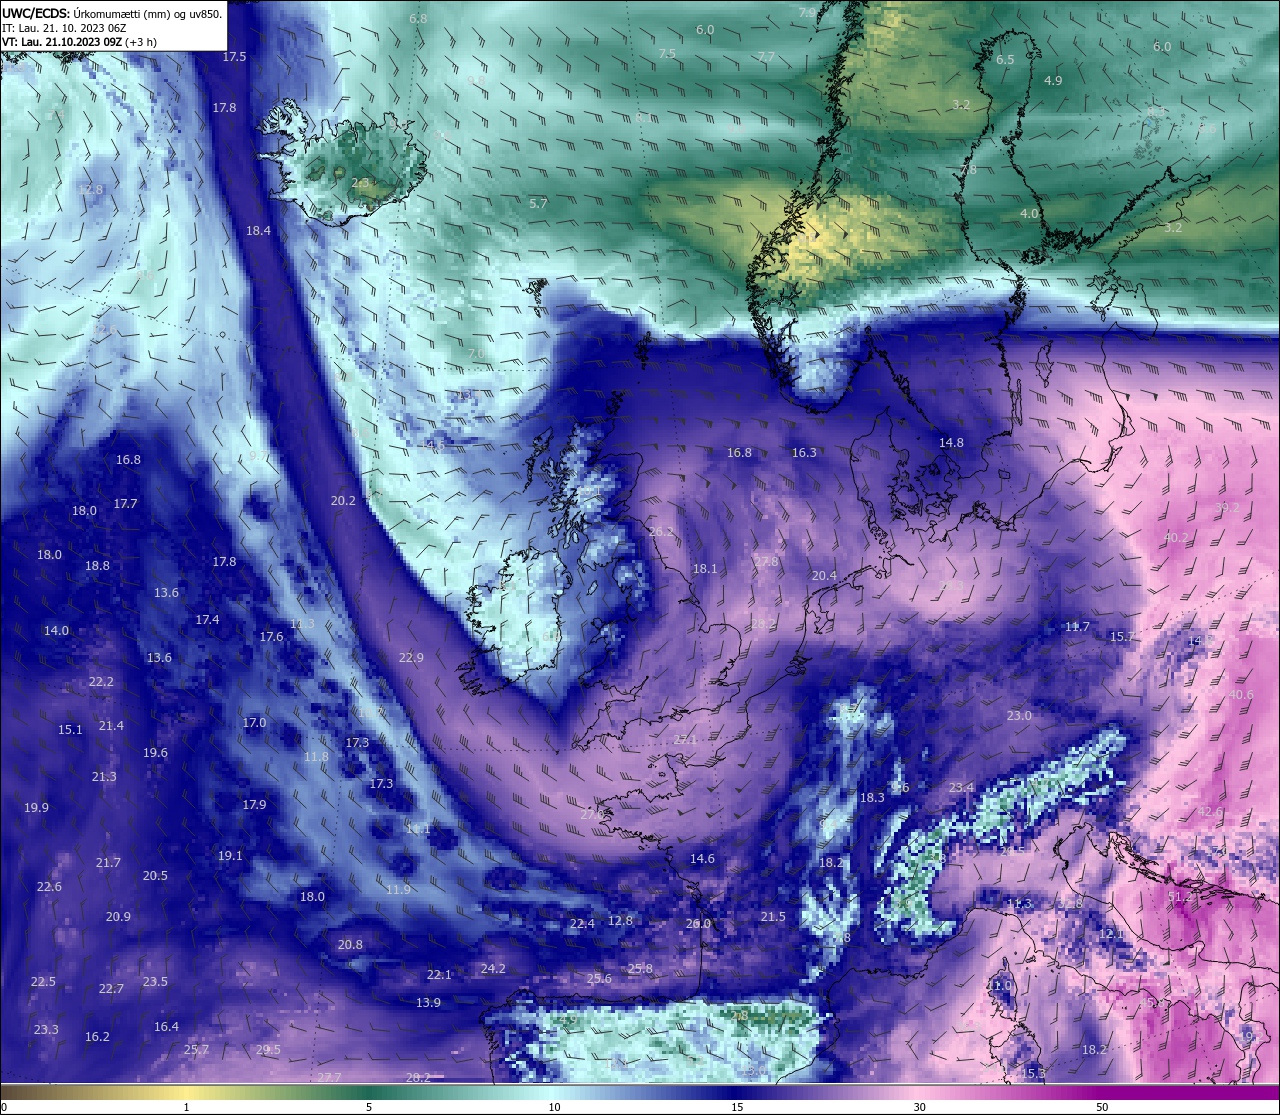
Task: Click the 24.2 map value
Action: [x=493, y=969]
